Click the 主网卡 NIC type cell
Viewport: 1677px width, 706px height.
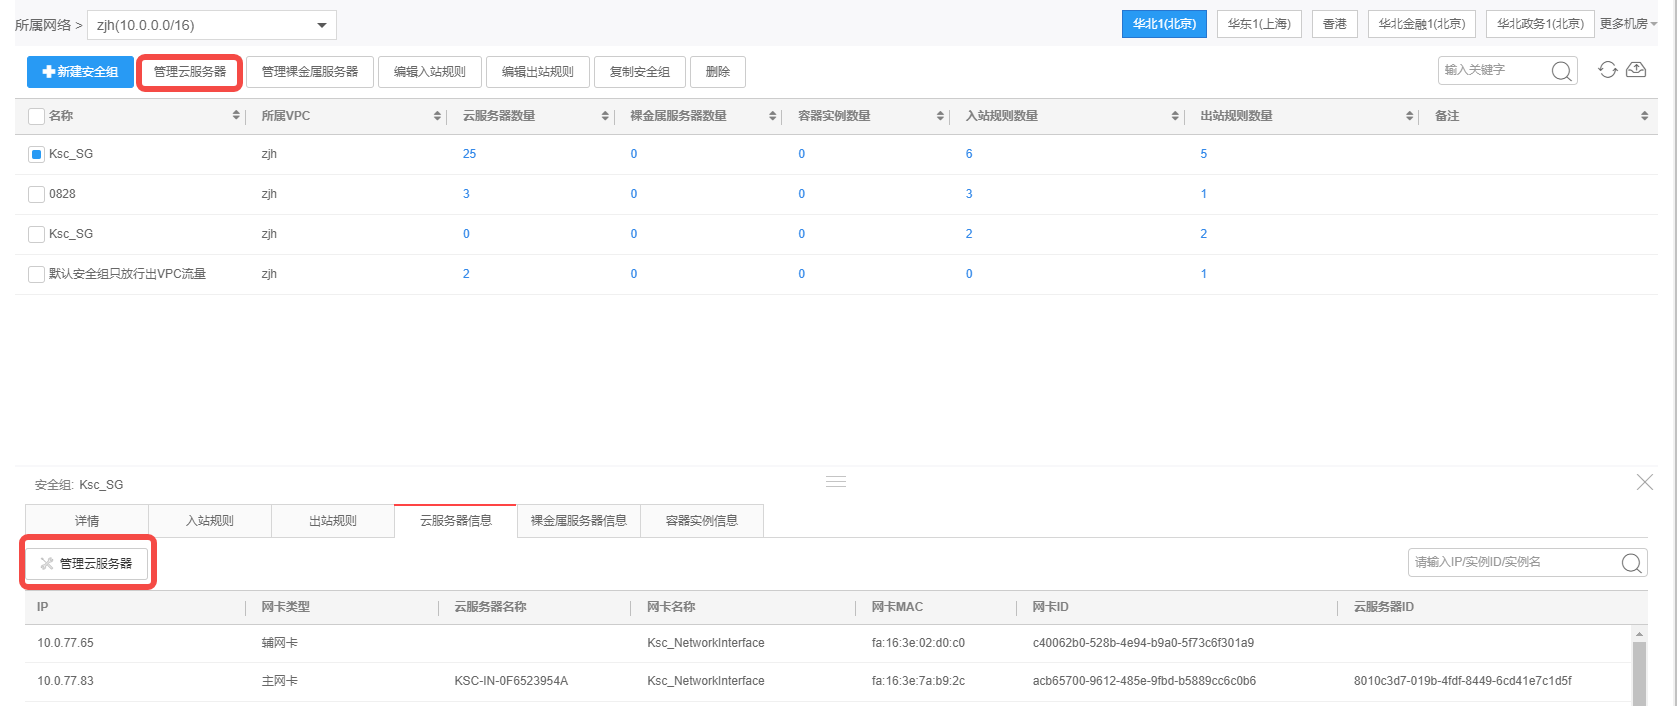[280, 681]
